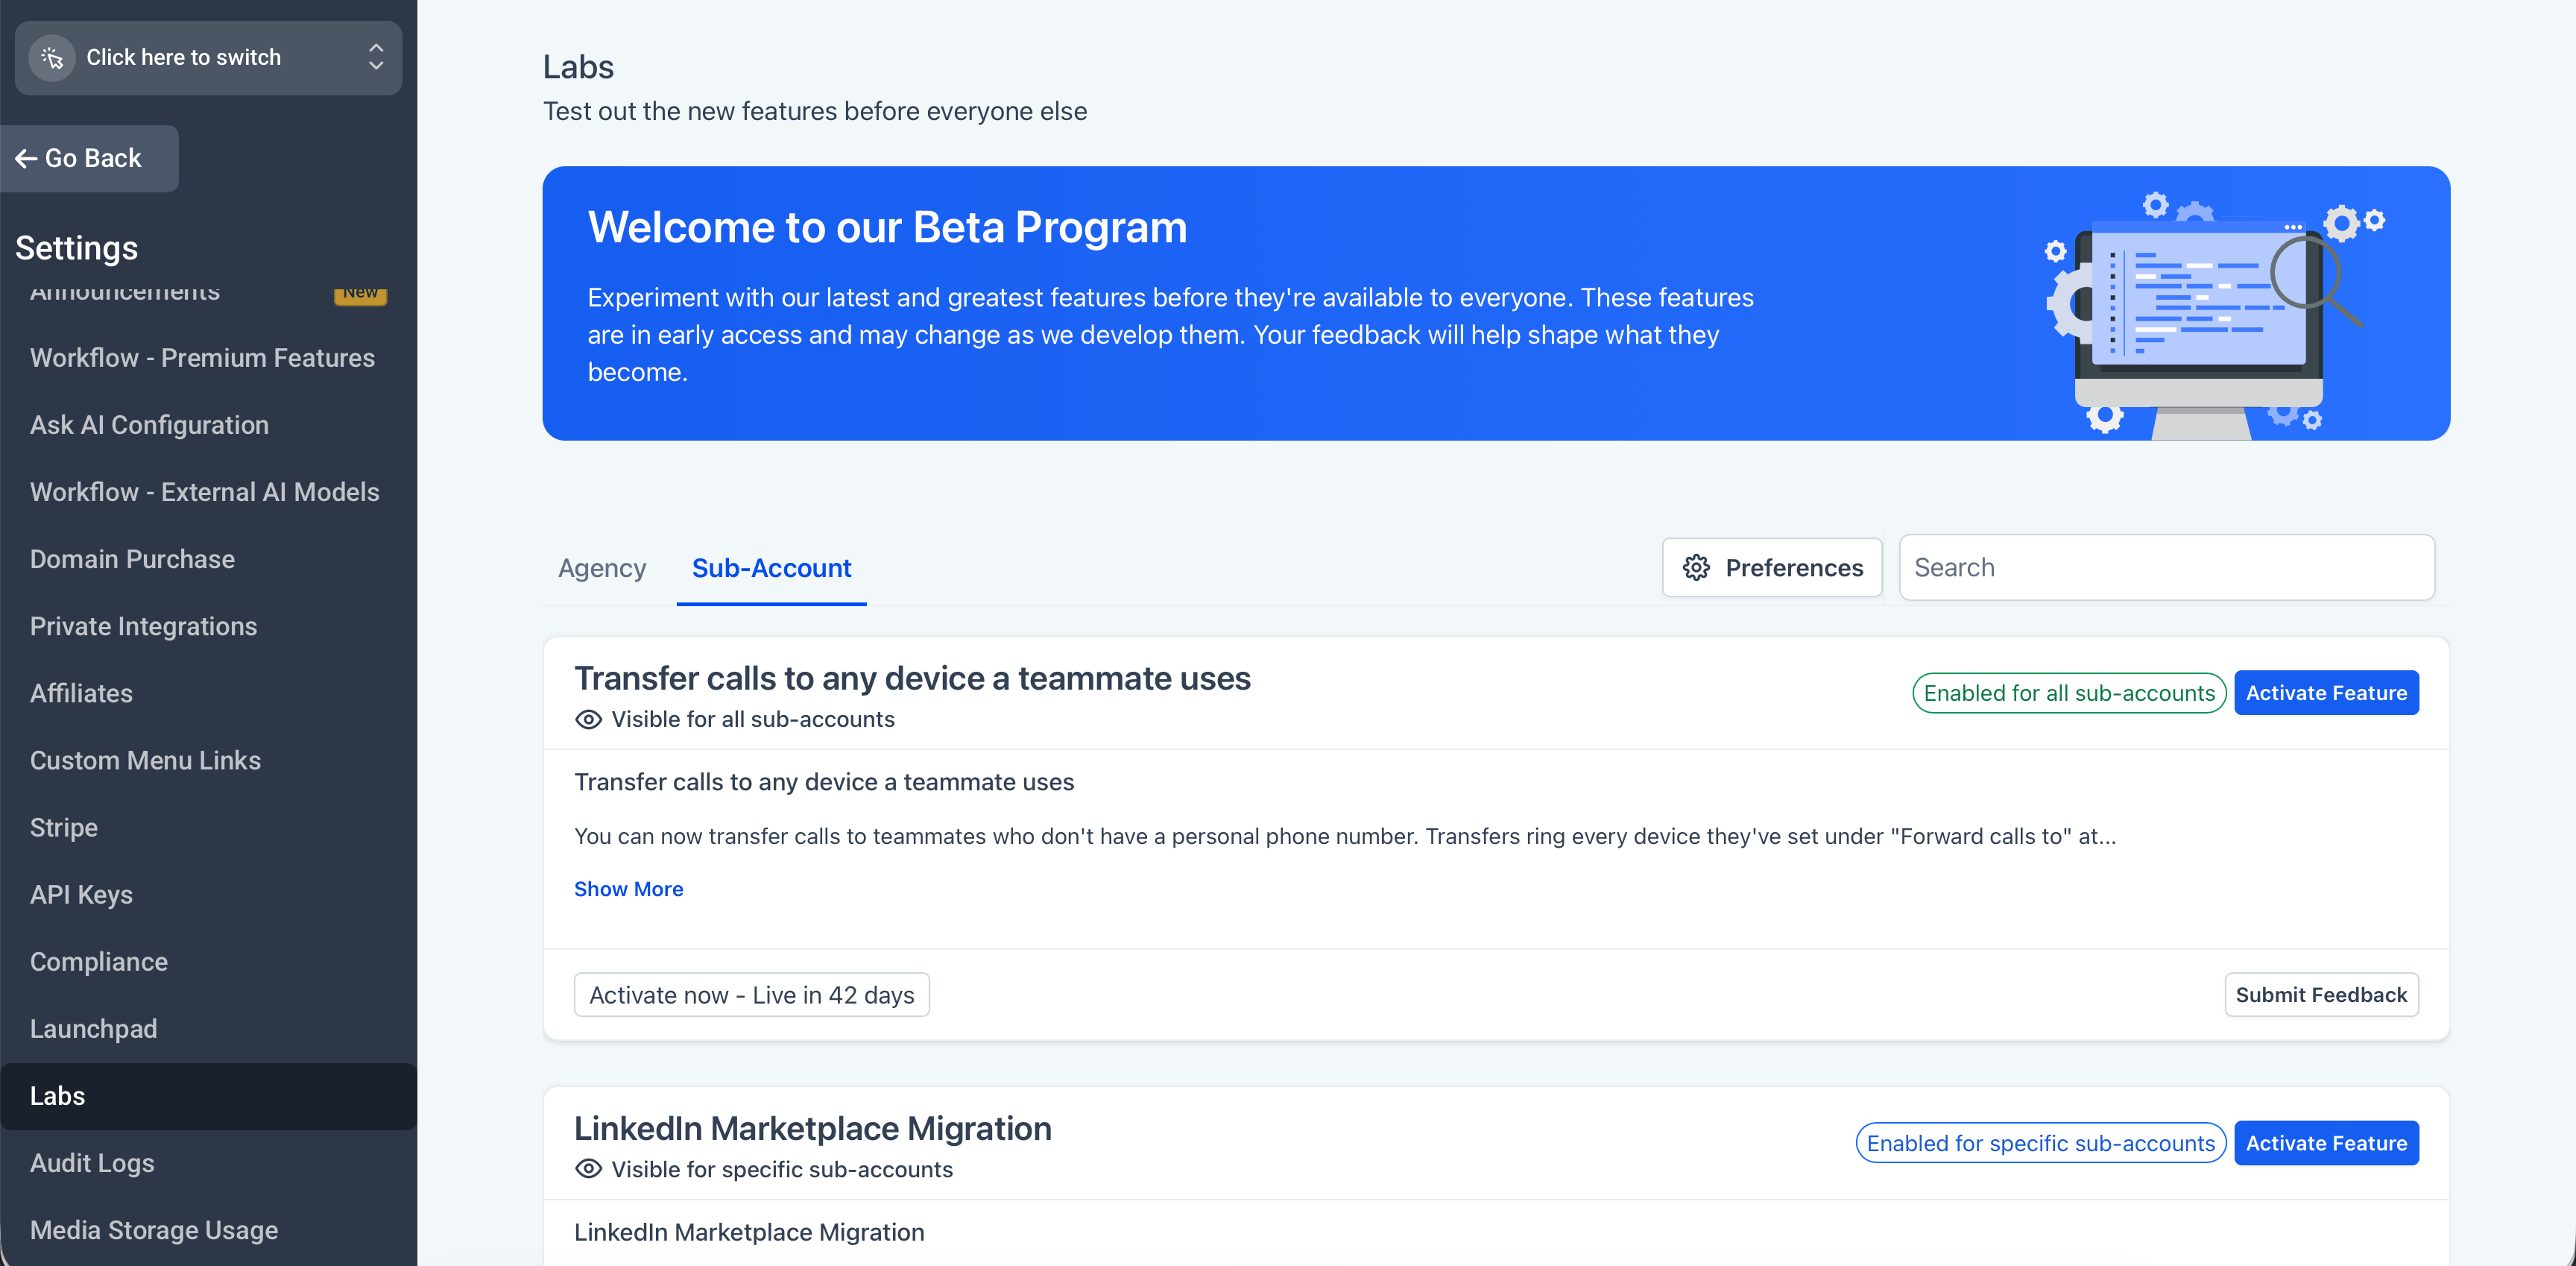The height and width of the screenshot is (1266, 2576).
Task: Switch to the Agency tab
Action: tap(602, 568)
